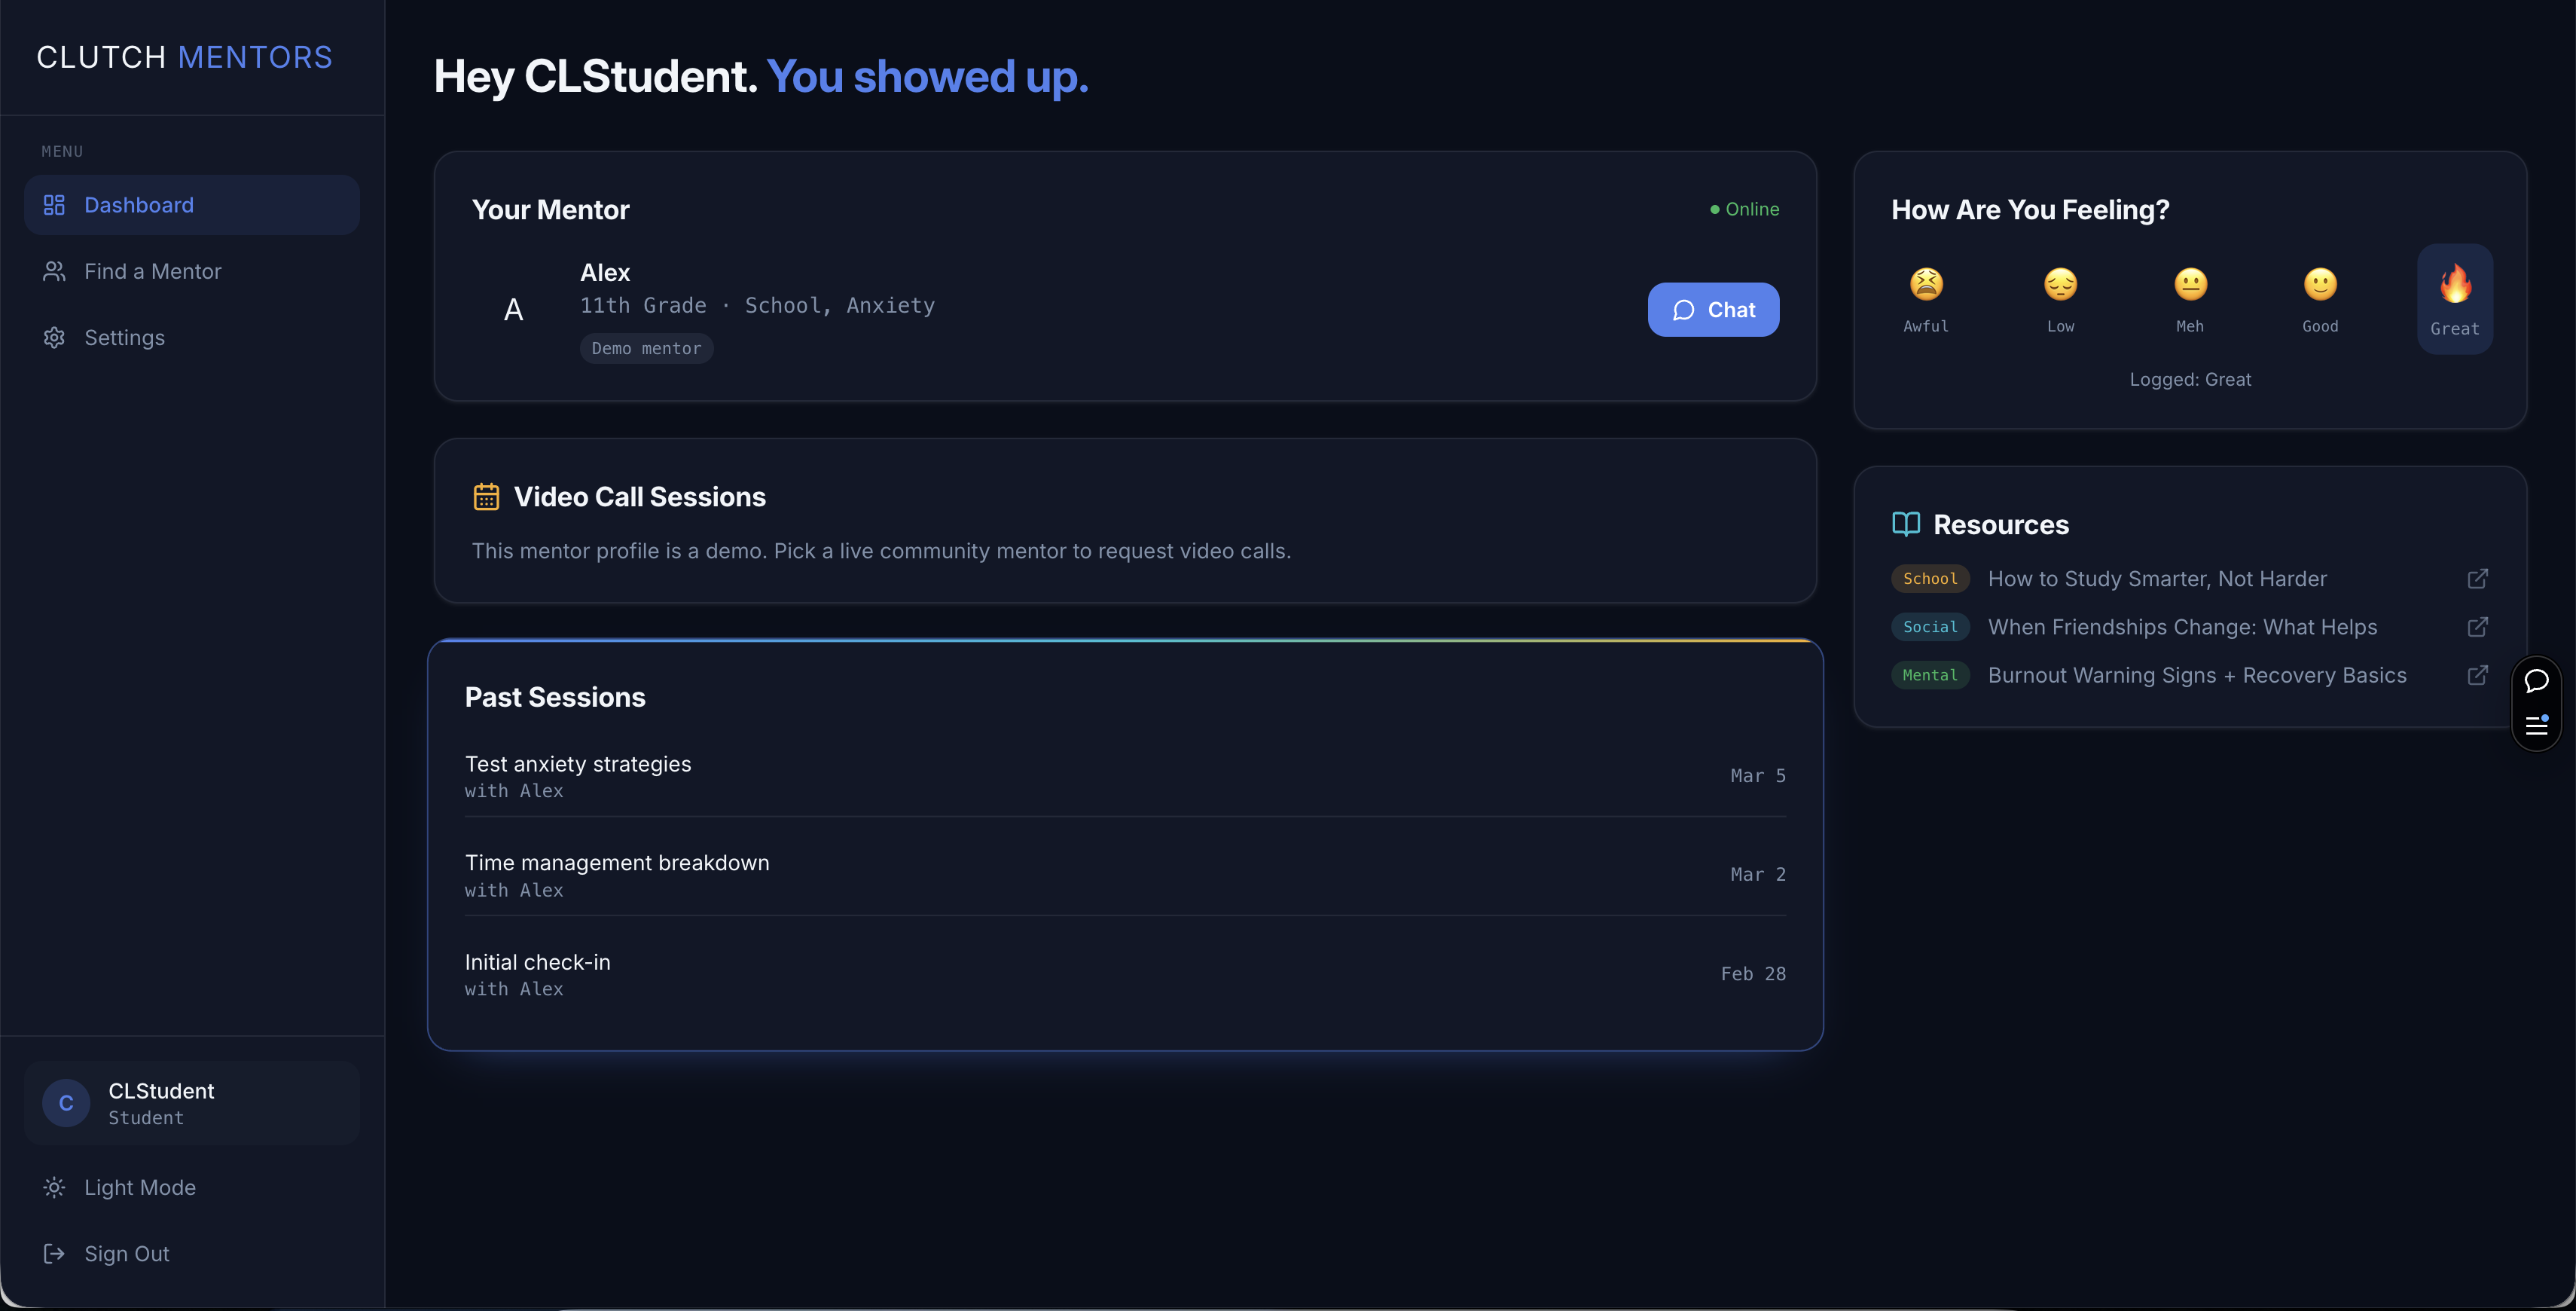Sign Out of the account
2576x1311 pixels.
(126, 1253)
